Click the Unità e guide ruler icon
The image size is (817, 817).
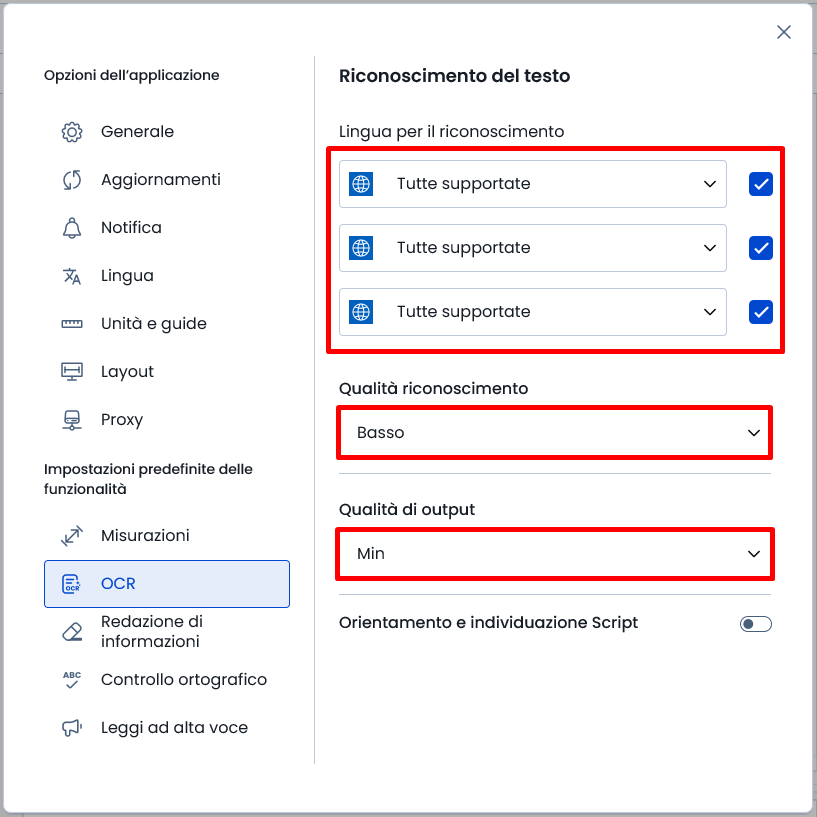[x=72, y=324]
